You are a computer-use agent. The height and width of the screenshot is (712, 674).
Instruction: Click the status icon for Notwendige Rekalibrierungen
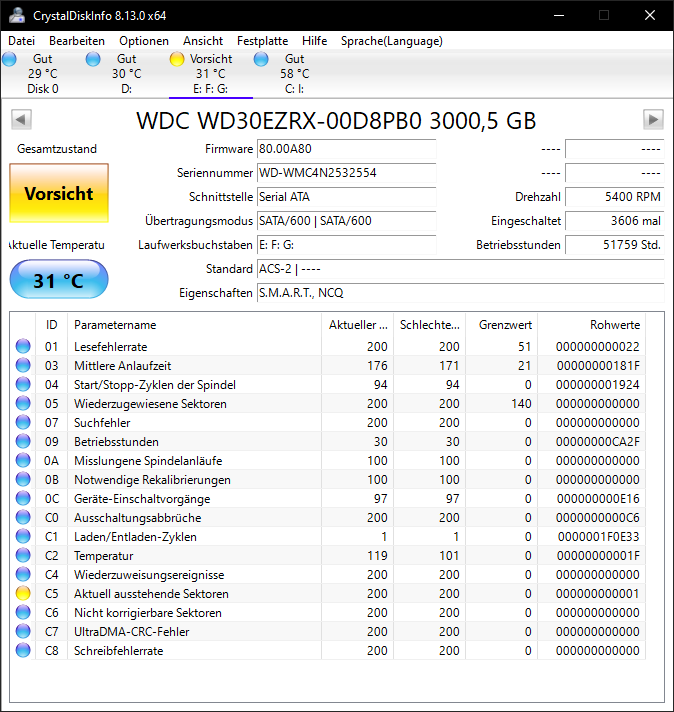click(x=23, y=480)
